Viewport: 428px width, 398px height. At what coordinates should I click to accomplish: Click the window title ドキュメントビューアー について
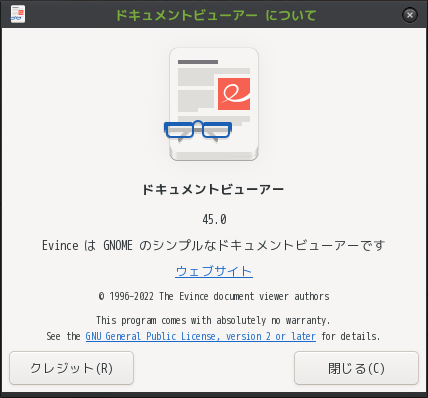click(x=216, y=15)
